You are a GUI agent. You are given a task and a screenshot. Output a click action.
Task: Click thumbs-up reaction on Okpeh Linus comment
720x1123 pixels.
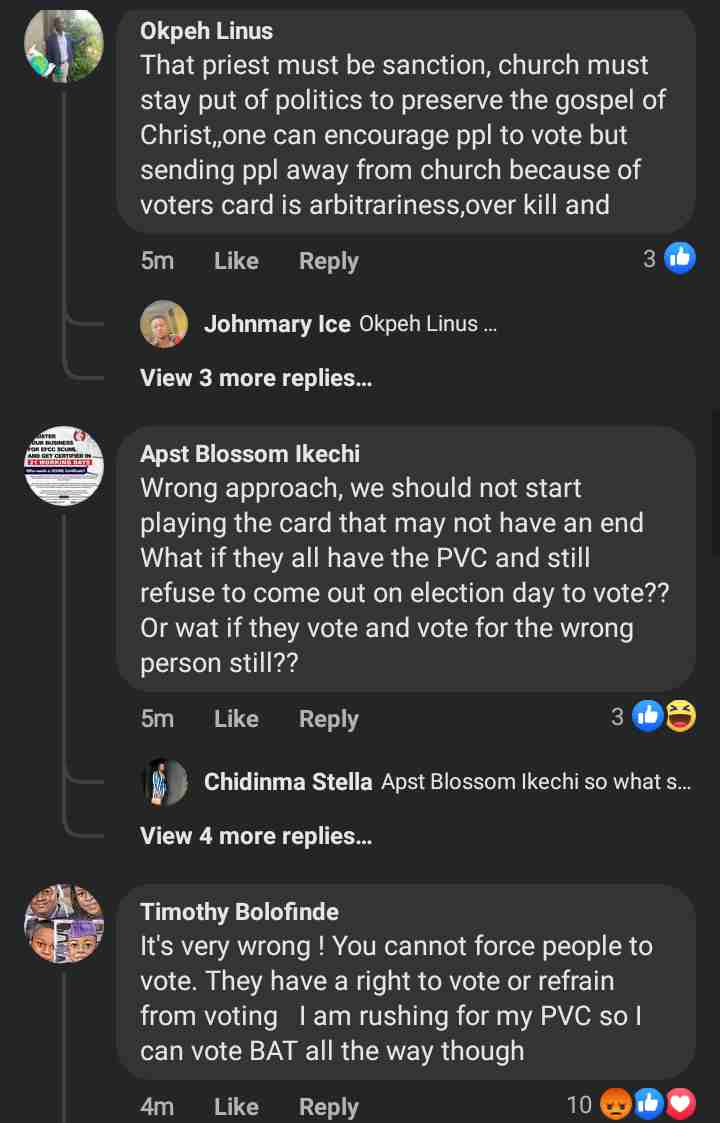(680, 259)
